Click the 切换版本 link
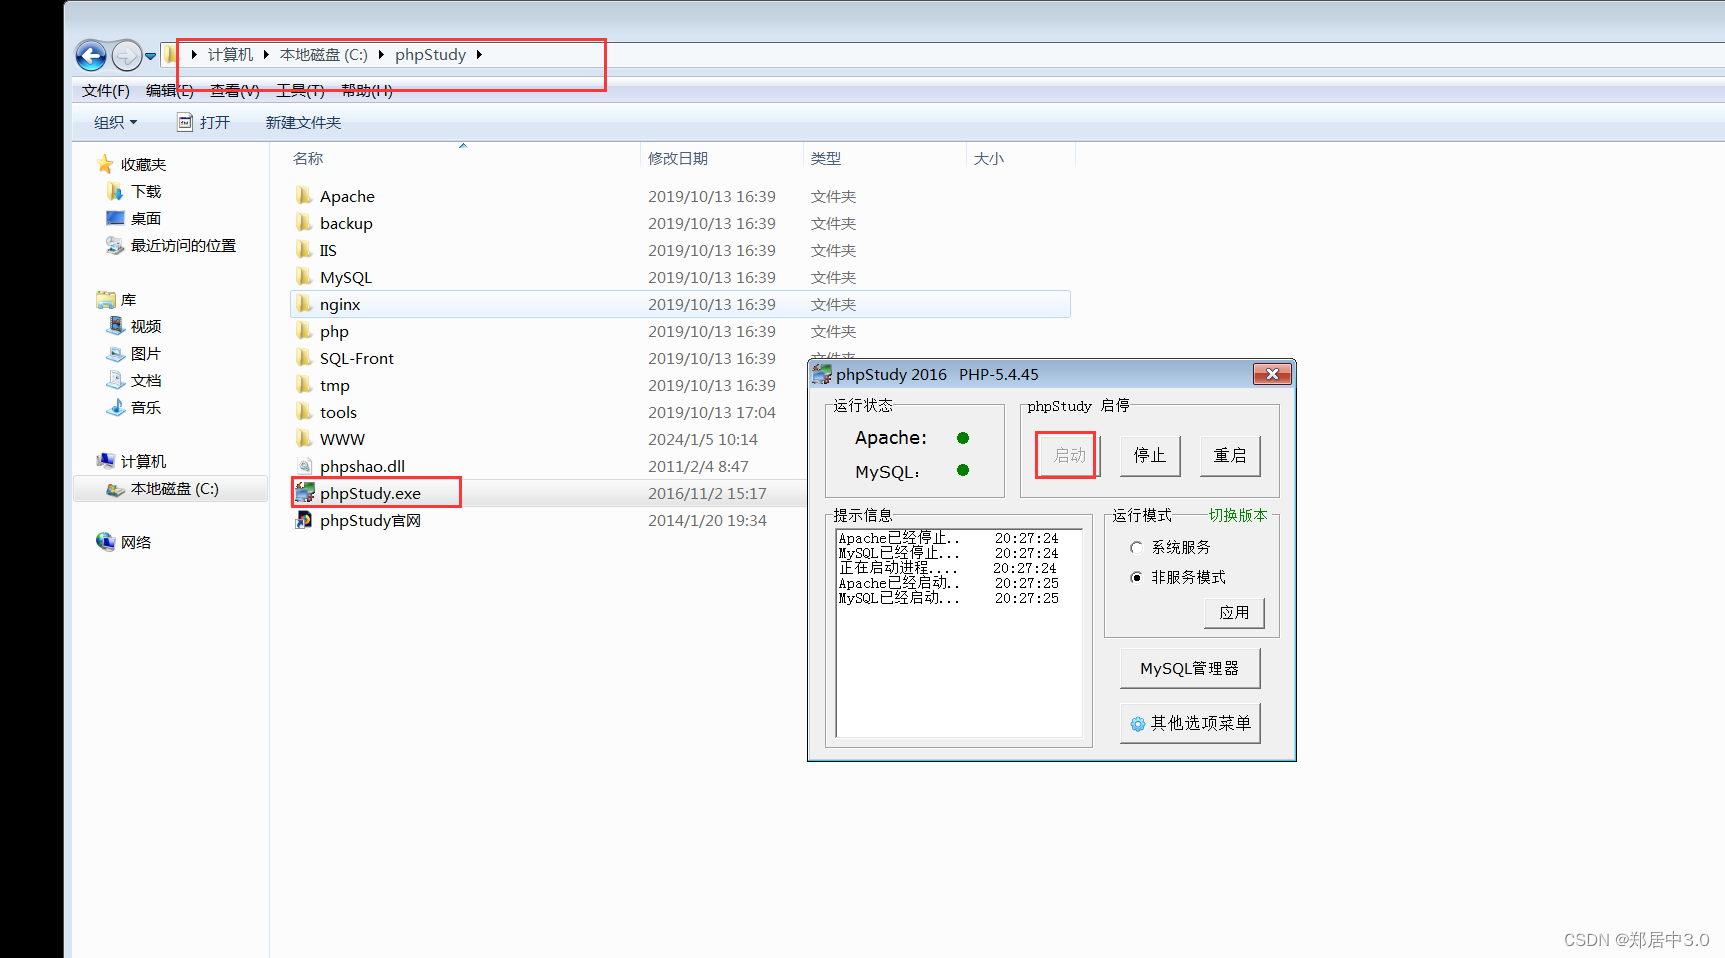 click(1237, 515)
